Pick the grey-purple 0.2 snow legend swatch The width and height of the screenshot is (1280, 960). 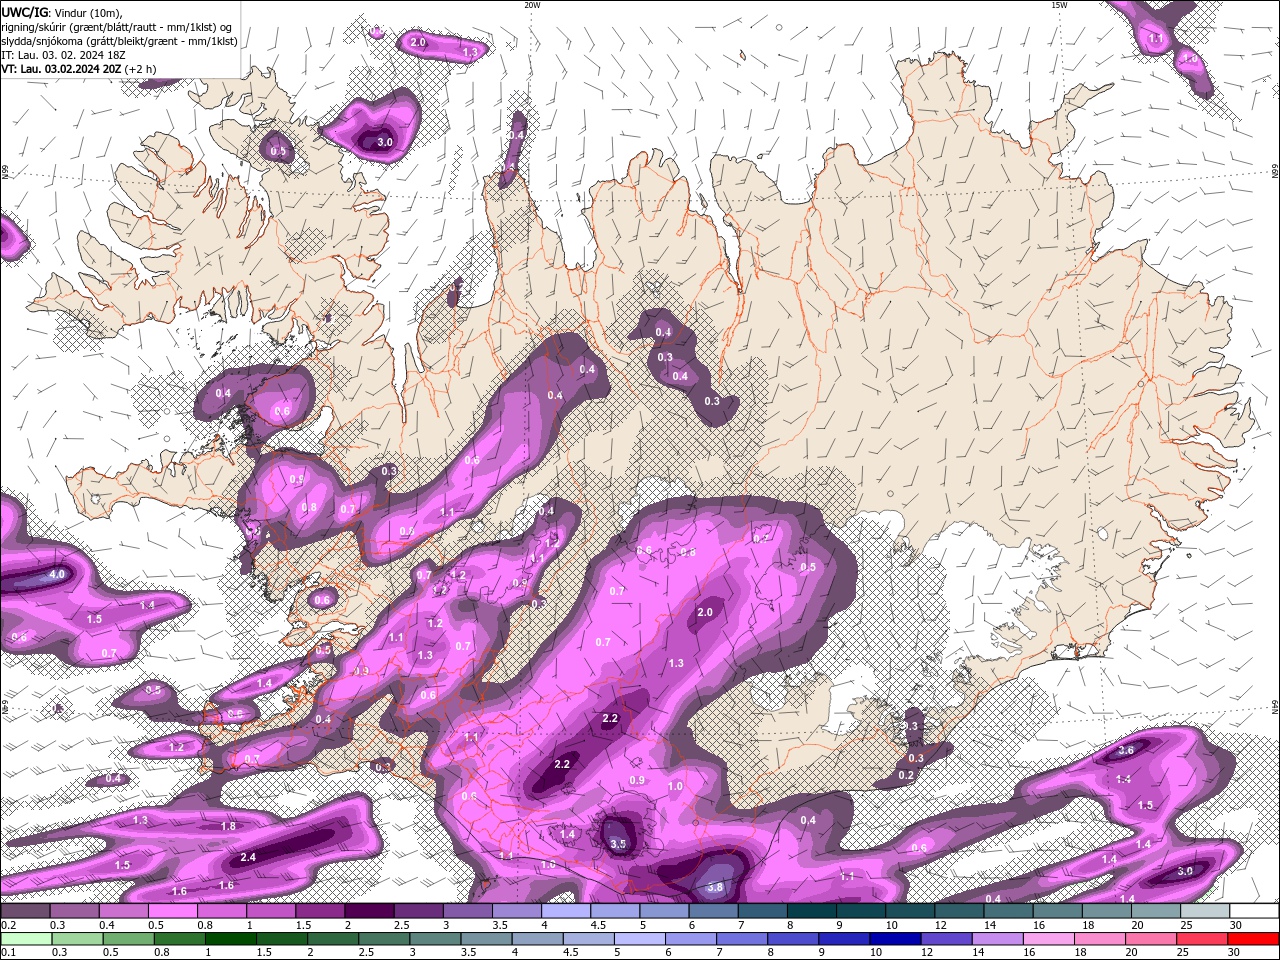[x=25, y=911]
